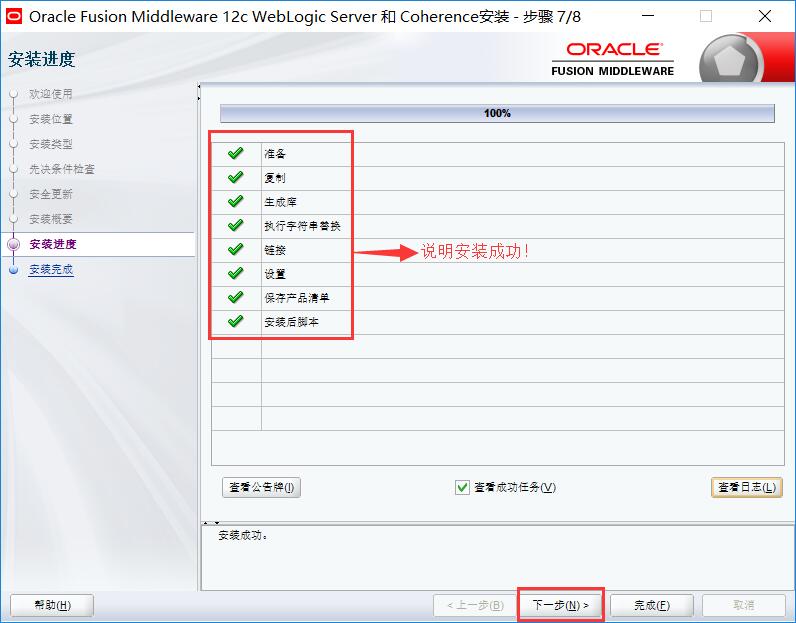Click the step bullet next to 安装概要

14,219
